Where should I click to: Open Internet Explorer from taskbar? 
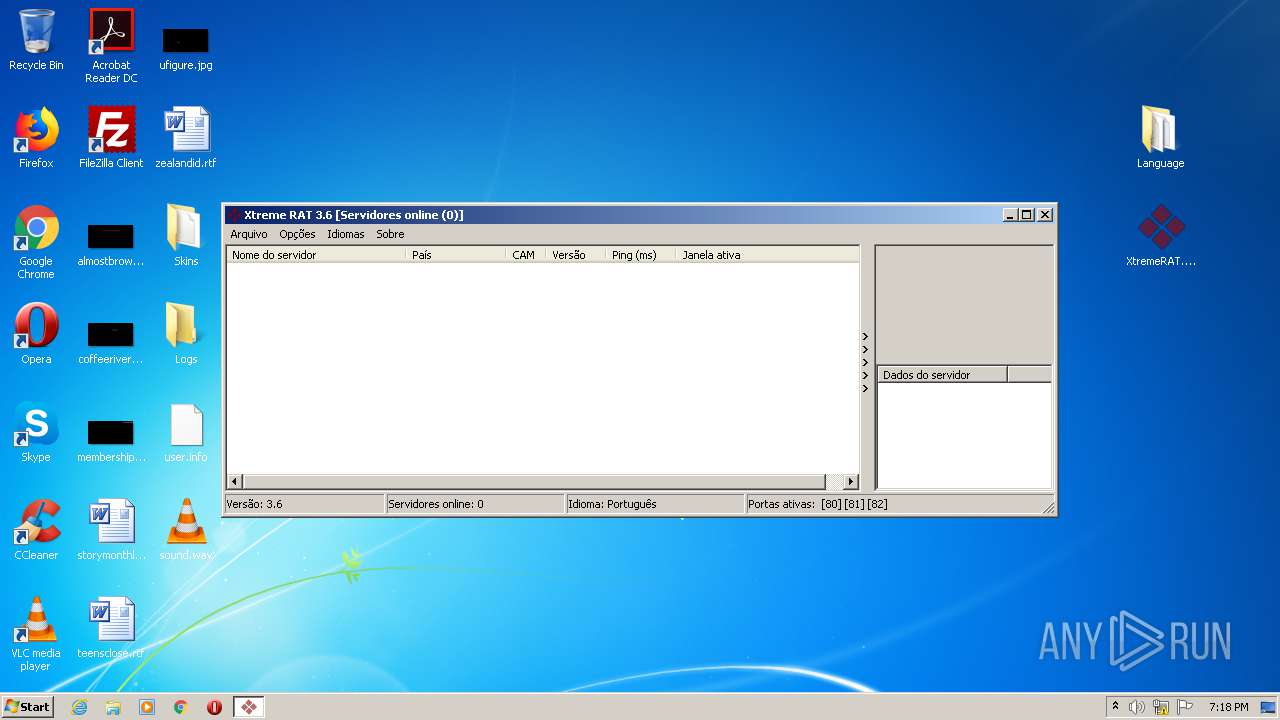[79, 707]
